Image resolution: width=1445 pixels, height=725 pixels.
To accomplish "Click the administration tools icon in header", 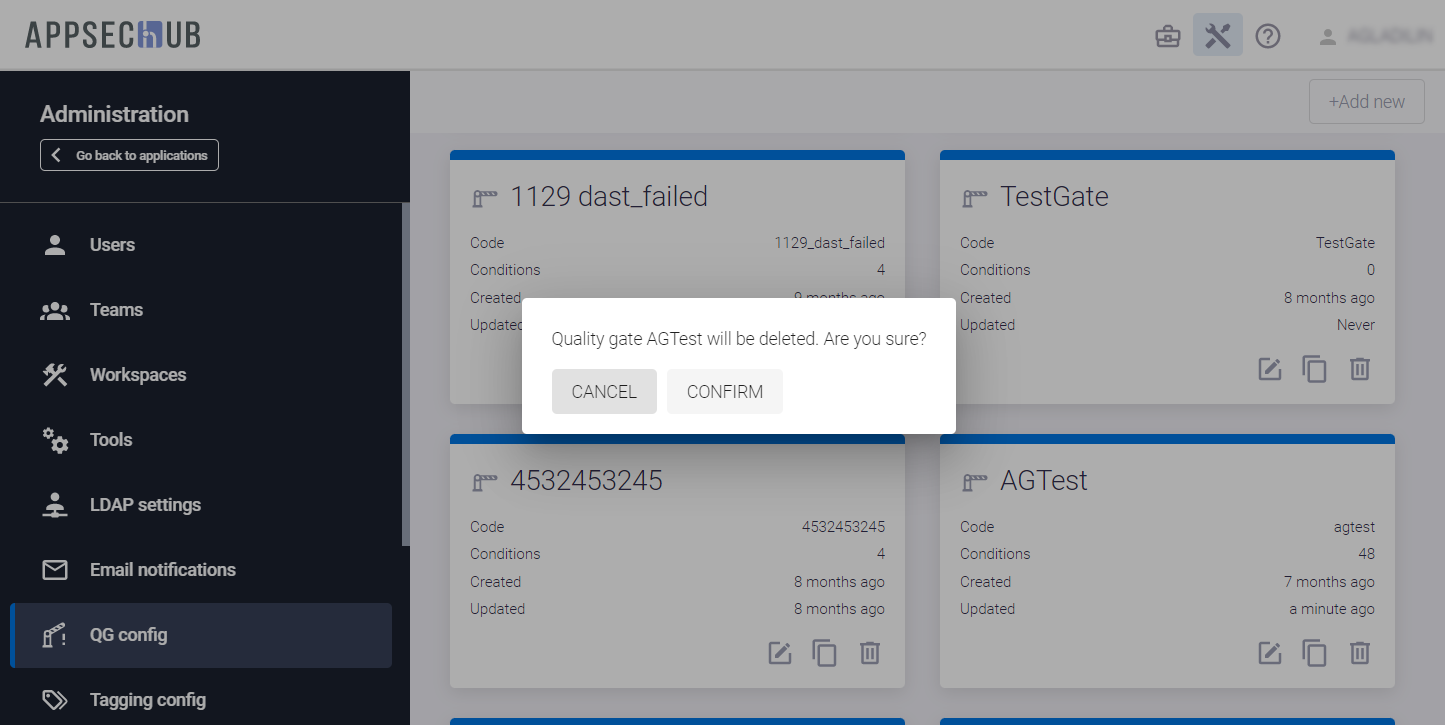I will 1217,36.
